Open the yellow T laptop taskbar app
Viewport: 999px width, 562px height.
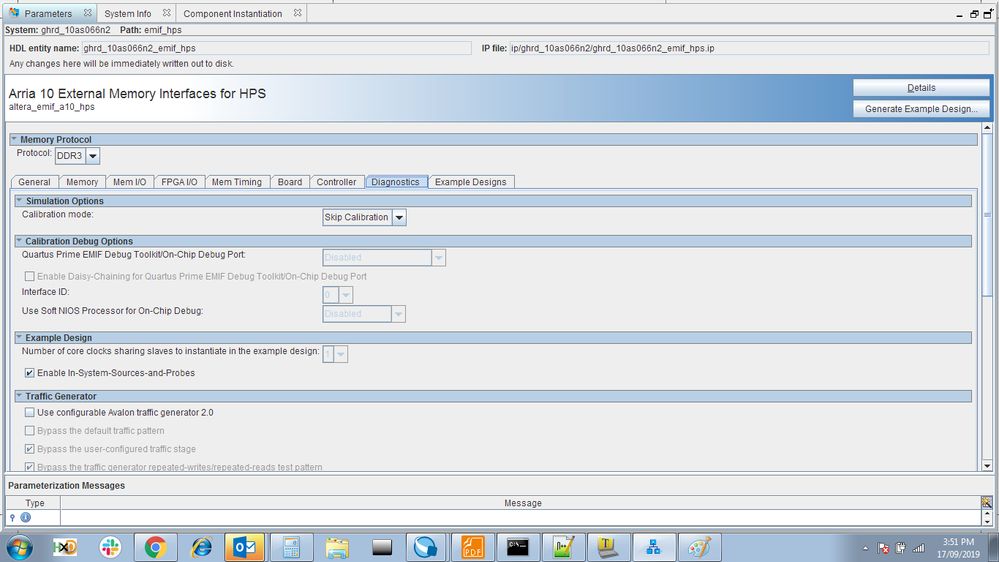[608, 547]
